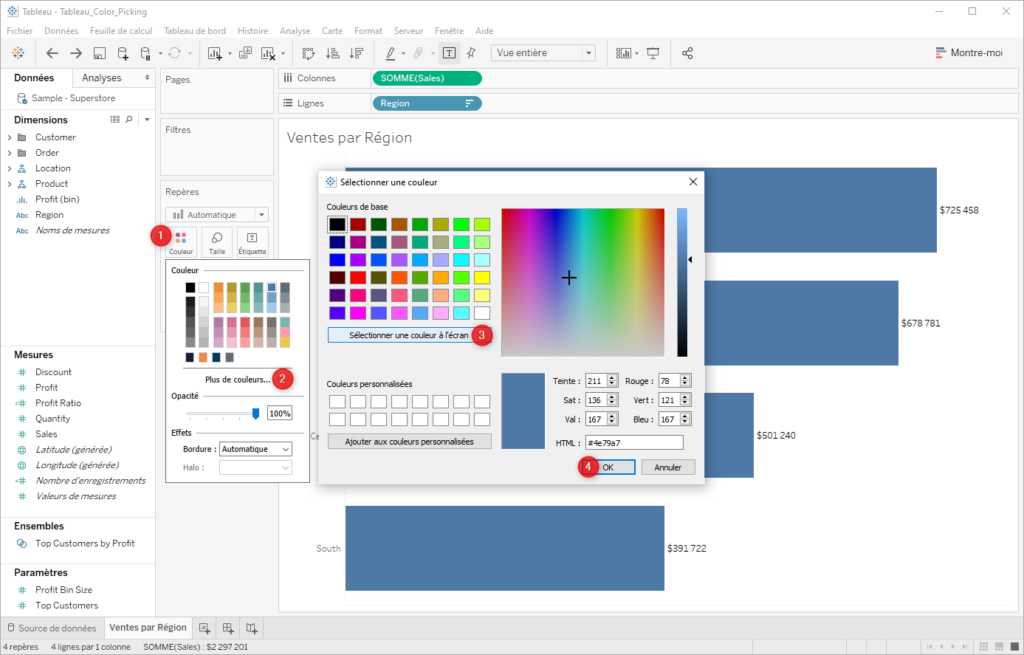1024x655 pixels.
Task: Click the group members paperclip icon
Action: pos(418,54)
